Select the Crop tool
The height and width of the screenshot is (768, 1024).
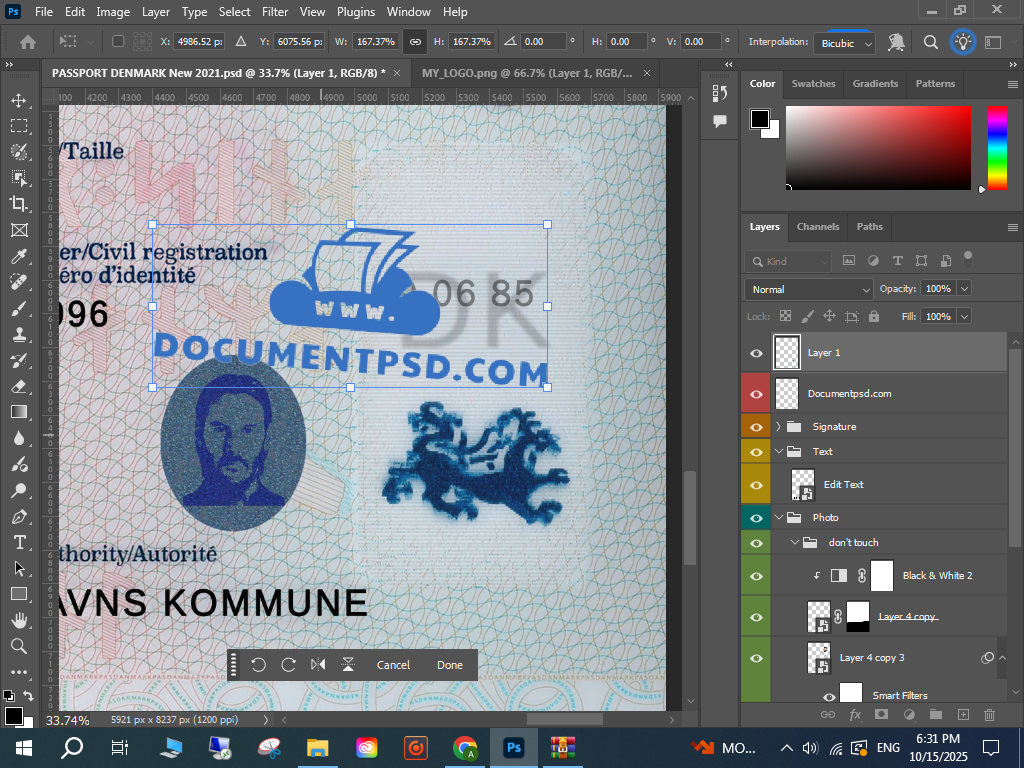18,204
